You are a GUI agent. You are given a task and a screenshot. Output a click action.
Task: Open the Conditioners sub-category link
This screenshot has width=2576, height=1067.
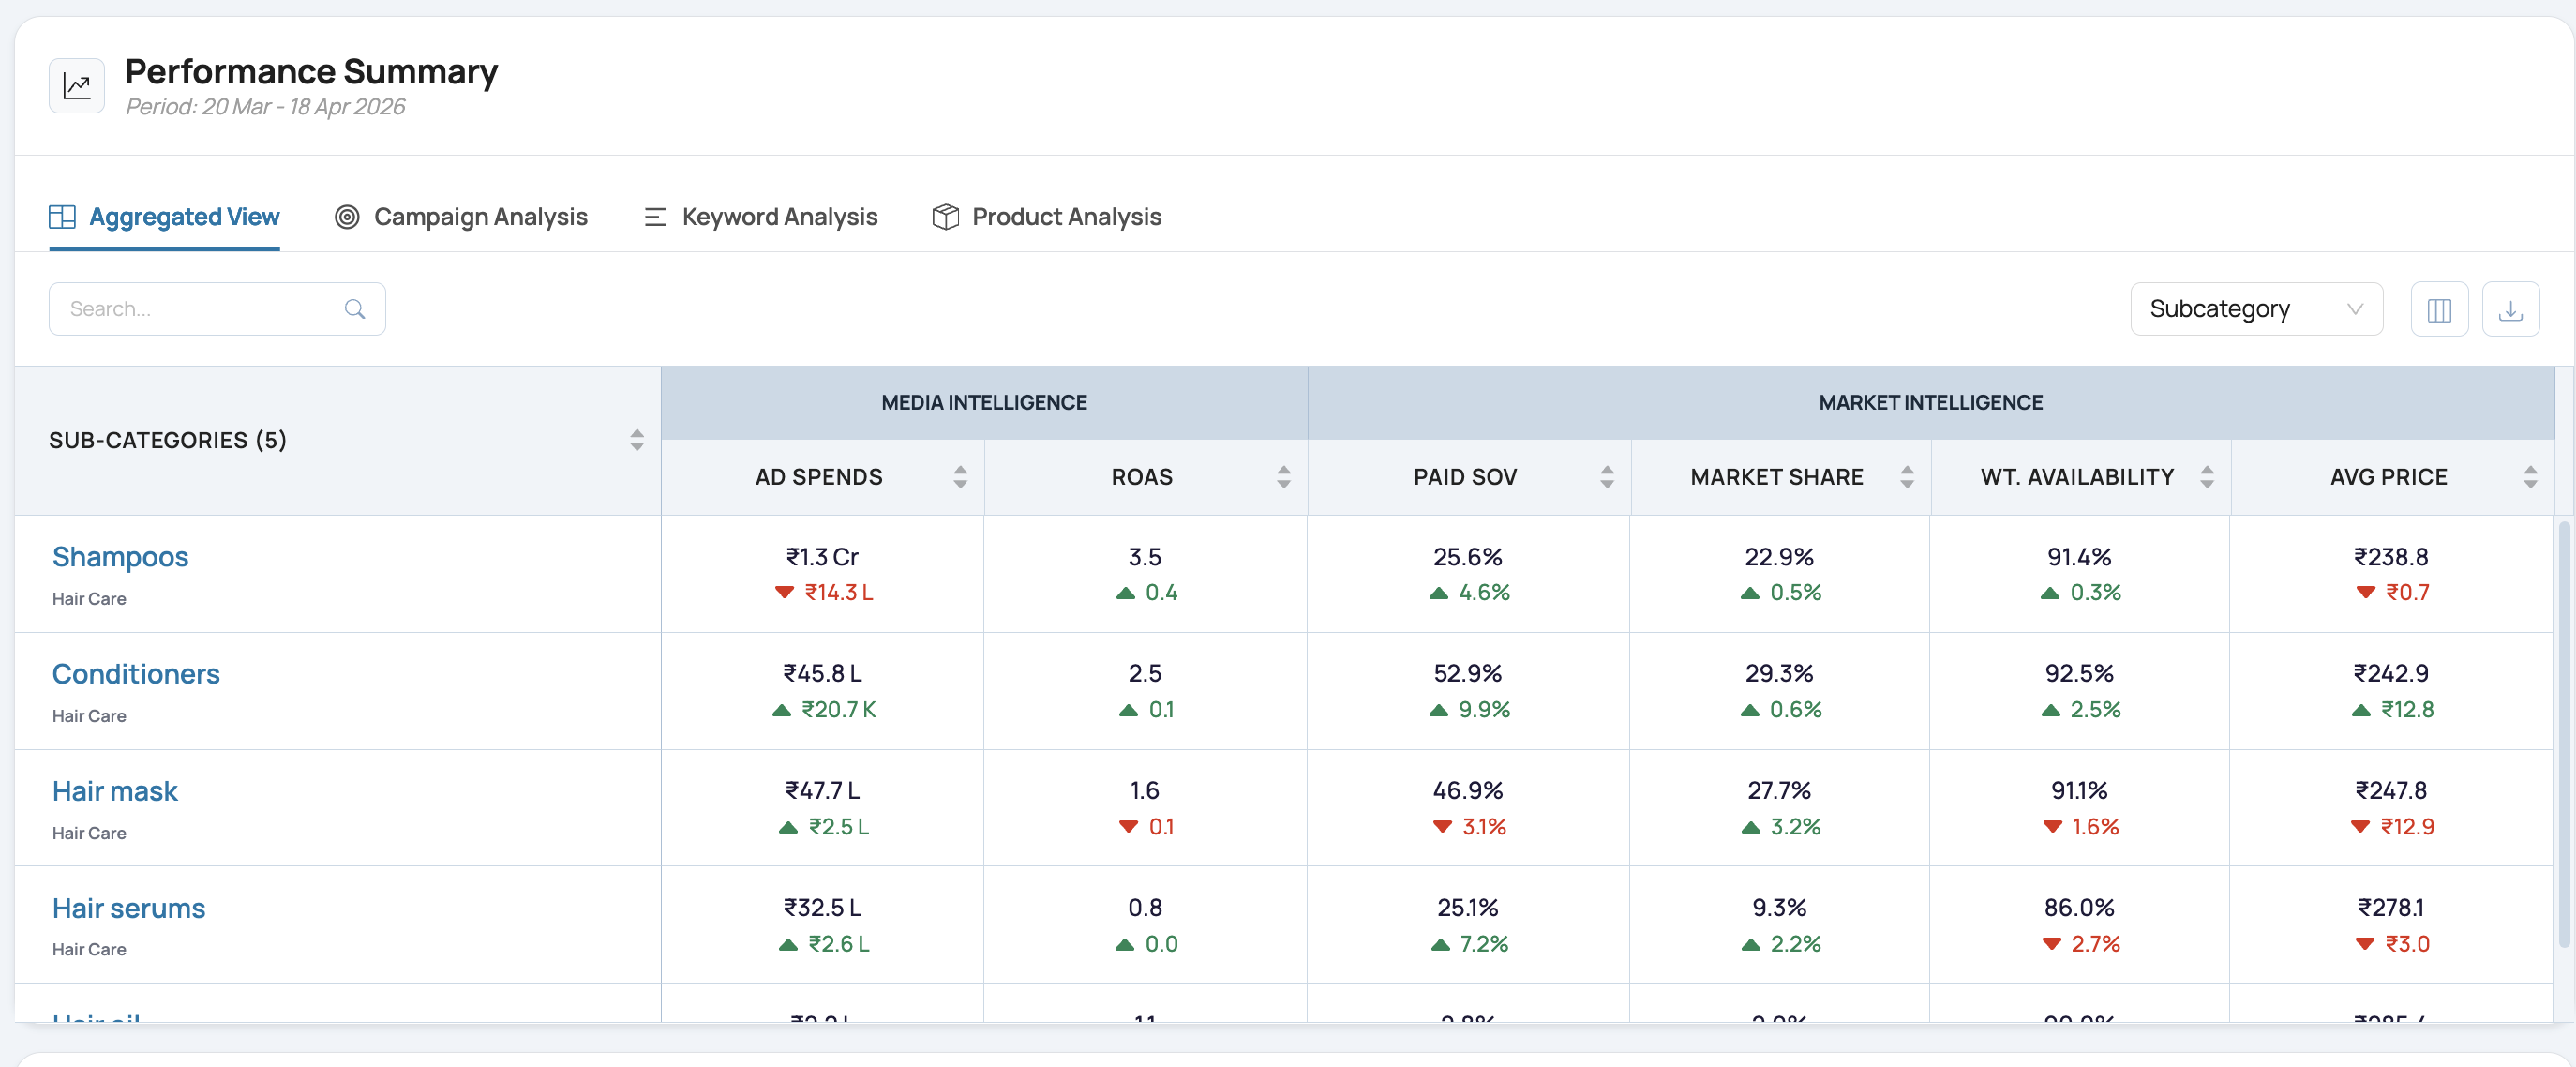(136, 674)
